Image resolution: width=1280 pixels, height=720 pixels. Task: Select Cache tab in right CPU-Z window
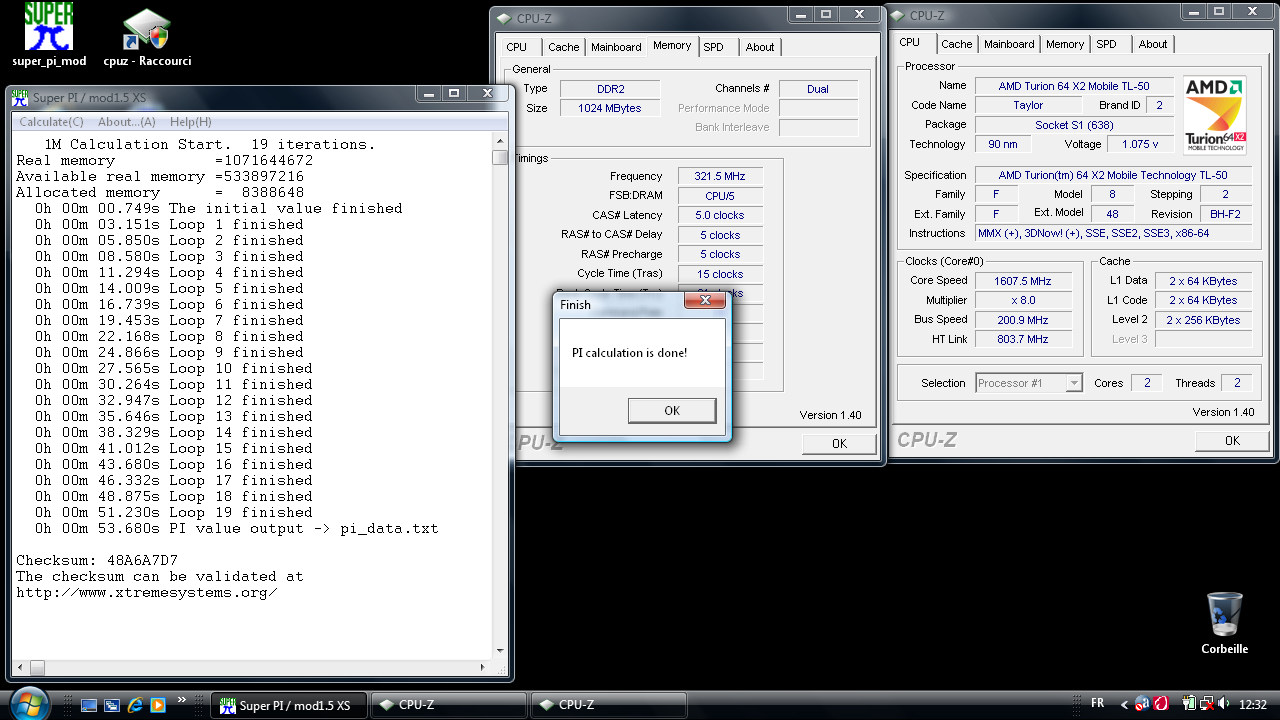coord(957,44)
